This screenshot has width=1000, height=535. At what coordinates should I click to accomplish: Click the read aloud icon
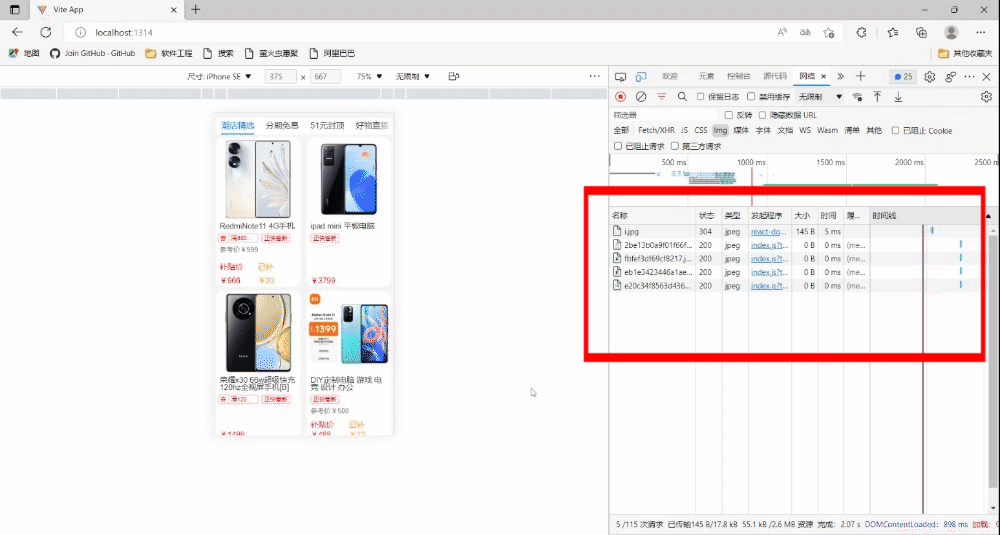click(783, 33)
